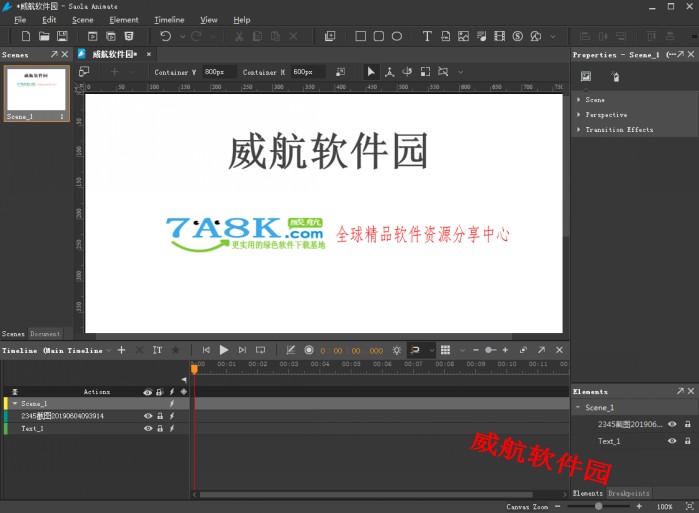Open the undo history dropdown arrow

point(182,37)
